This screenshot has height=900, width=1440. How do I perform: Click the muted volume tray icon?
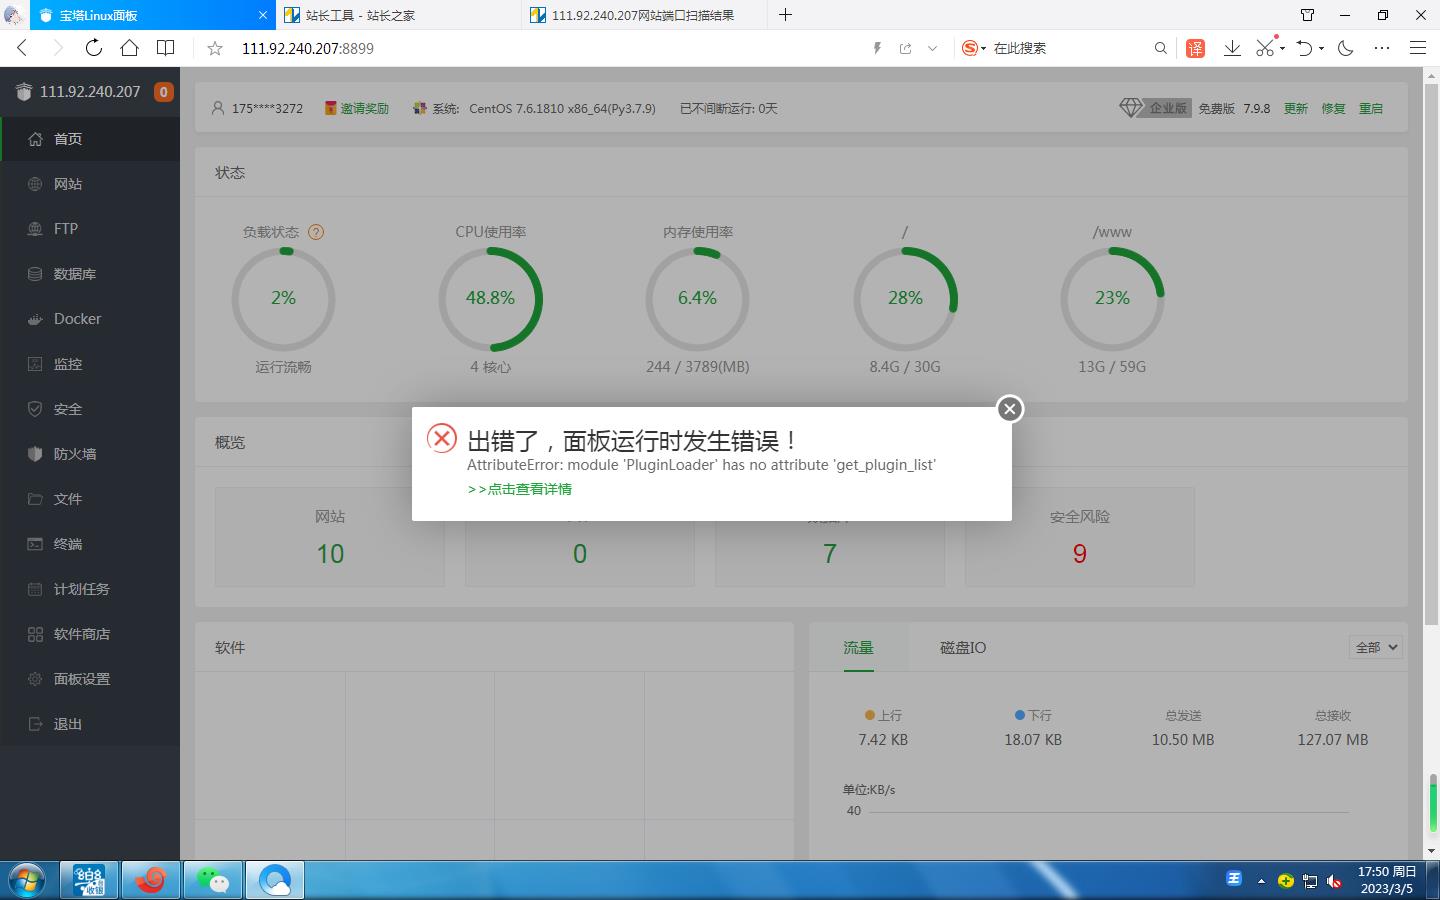1334,881
